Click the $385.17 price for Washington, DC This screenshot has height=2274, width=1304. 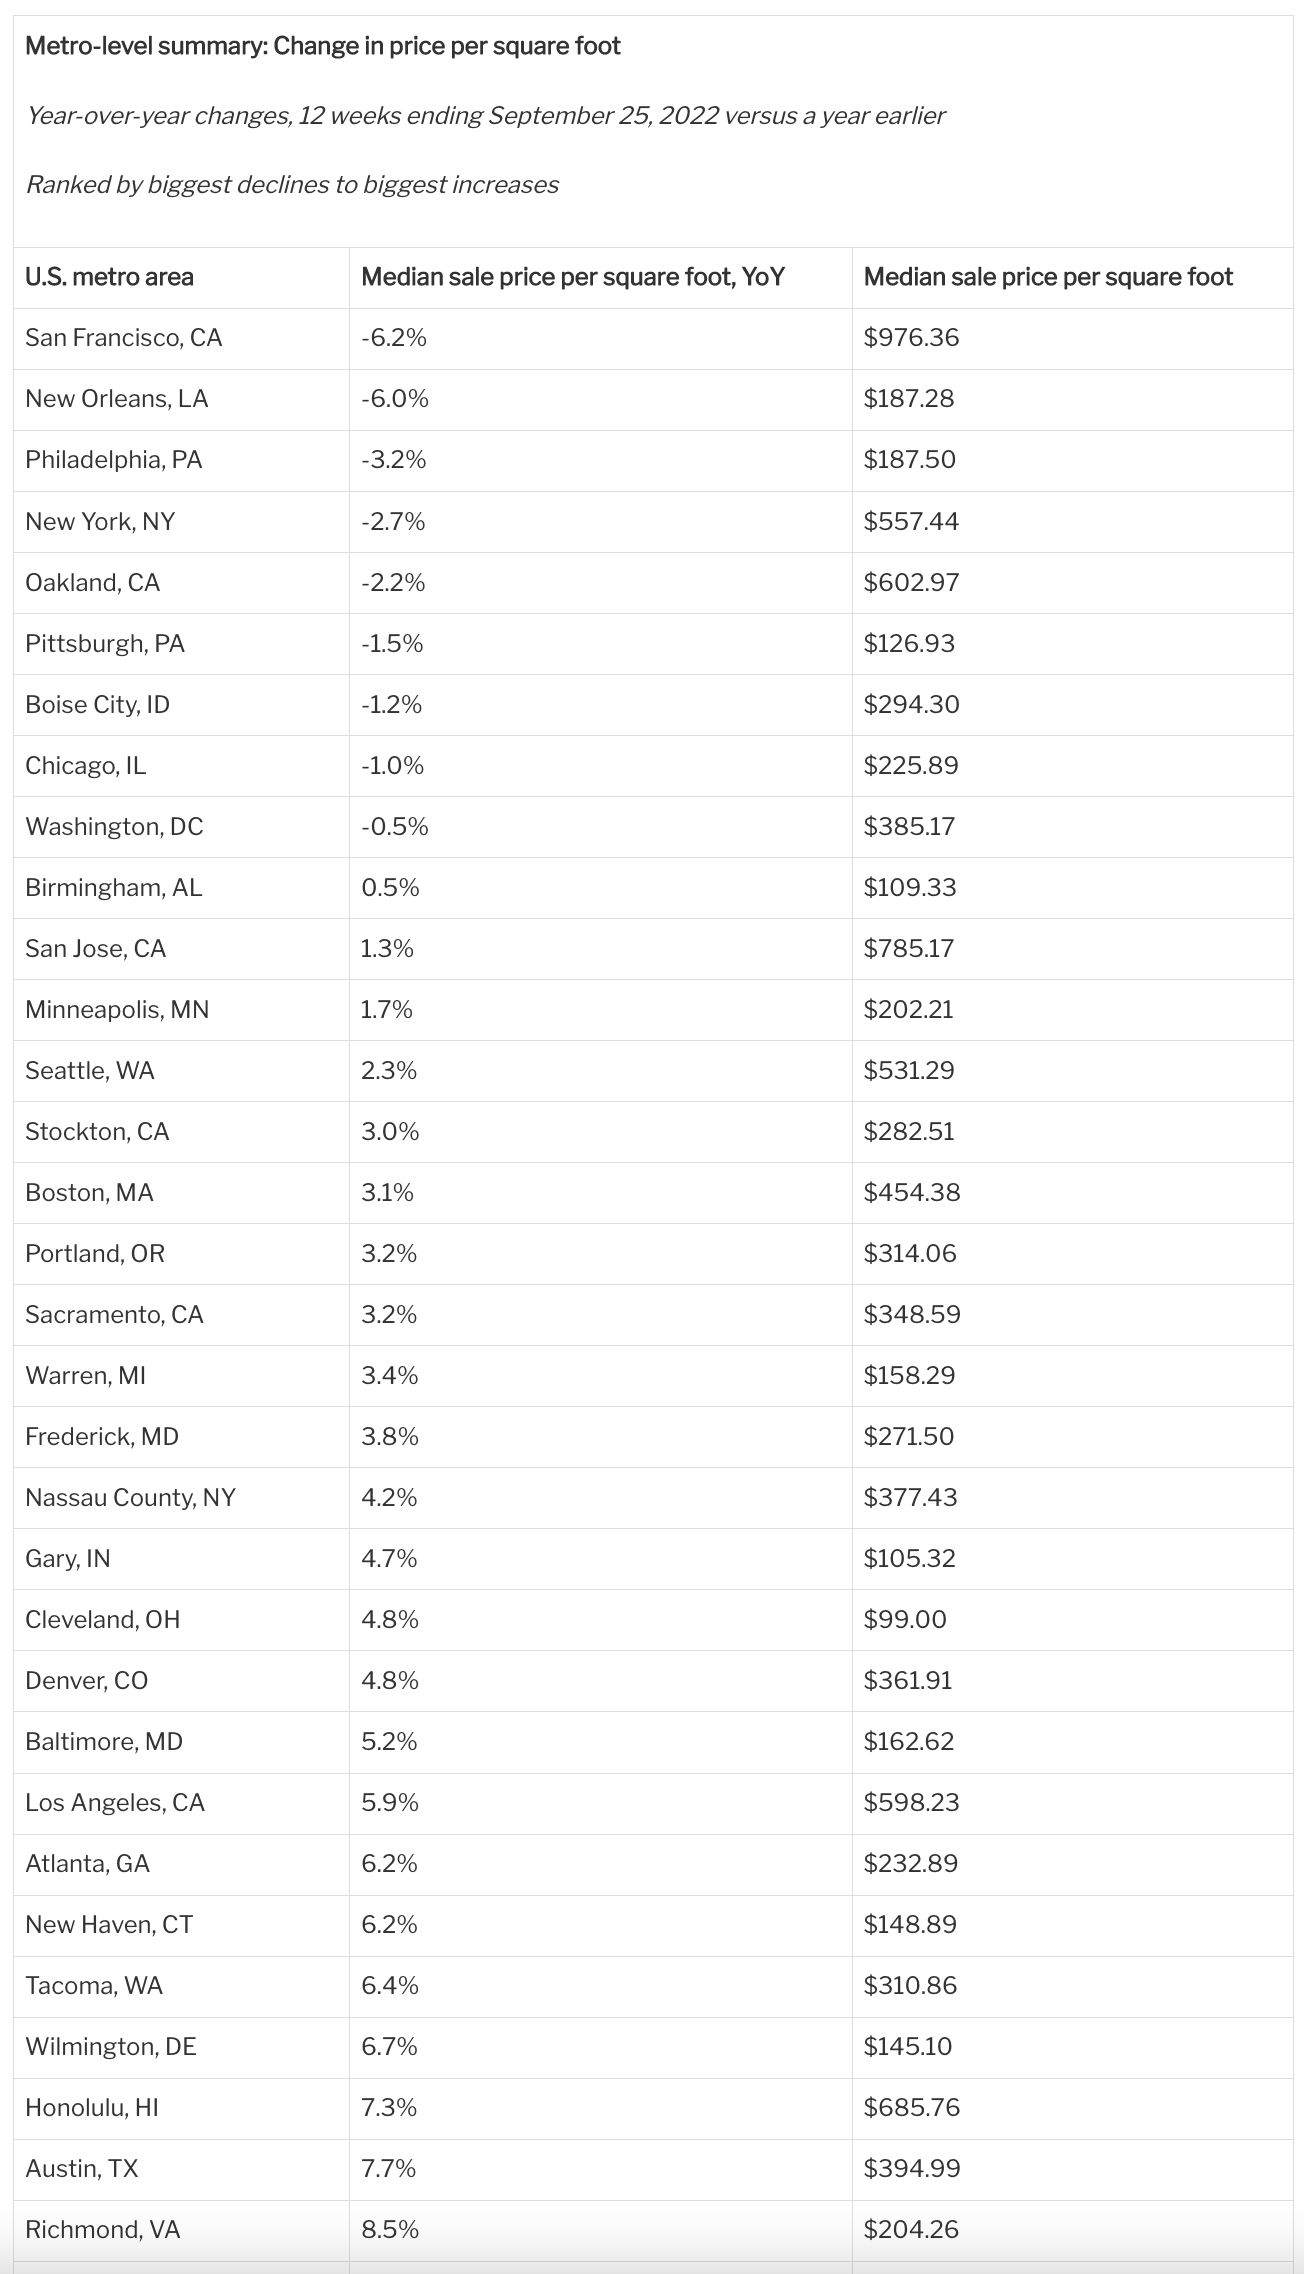click(909, 827)
